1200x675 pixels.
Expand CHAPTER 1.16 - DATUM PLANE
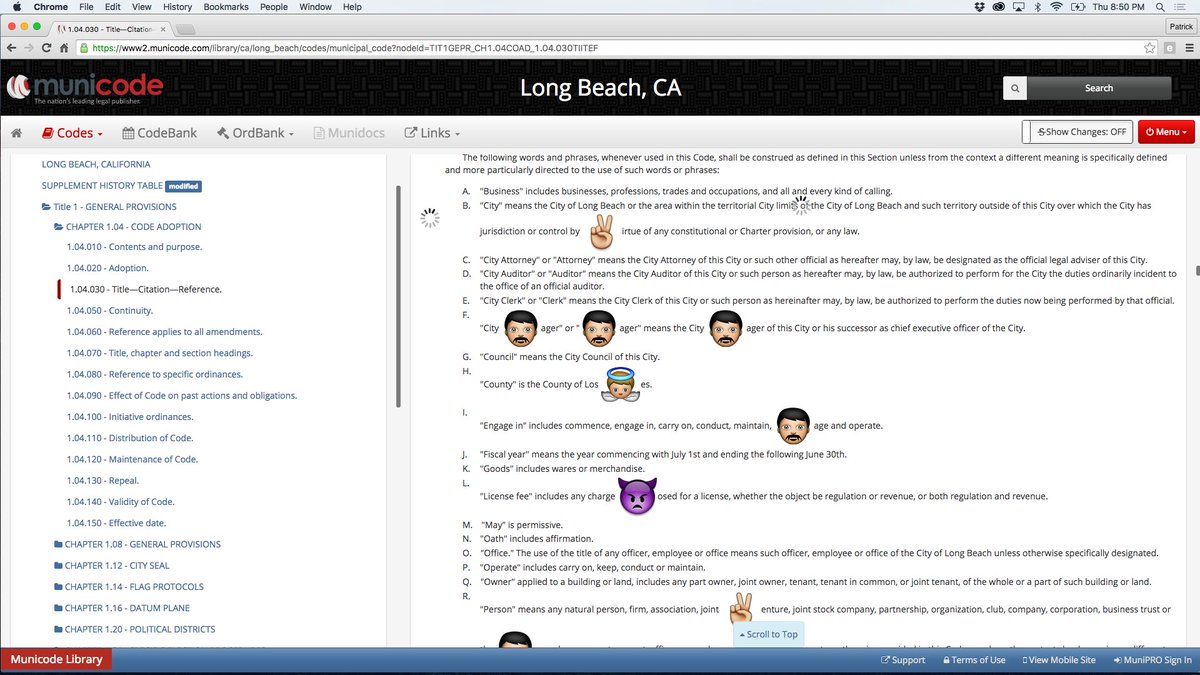[x=121, y=608]
